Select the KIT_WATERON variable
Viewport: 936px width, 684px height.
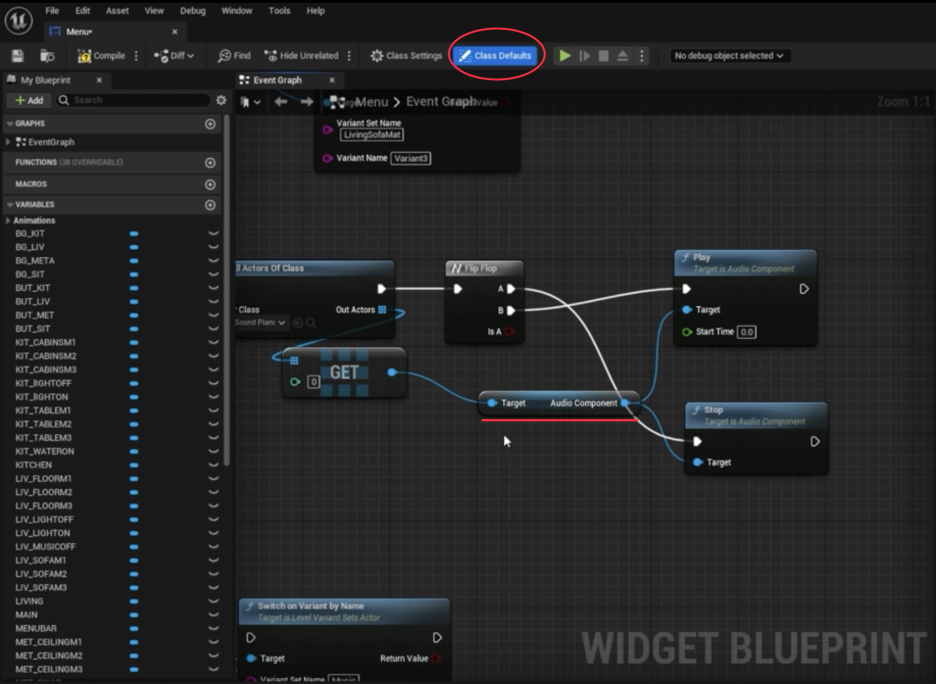point(45,451)
